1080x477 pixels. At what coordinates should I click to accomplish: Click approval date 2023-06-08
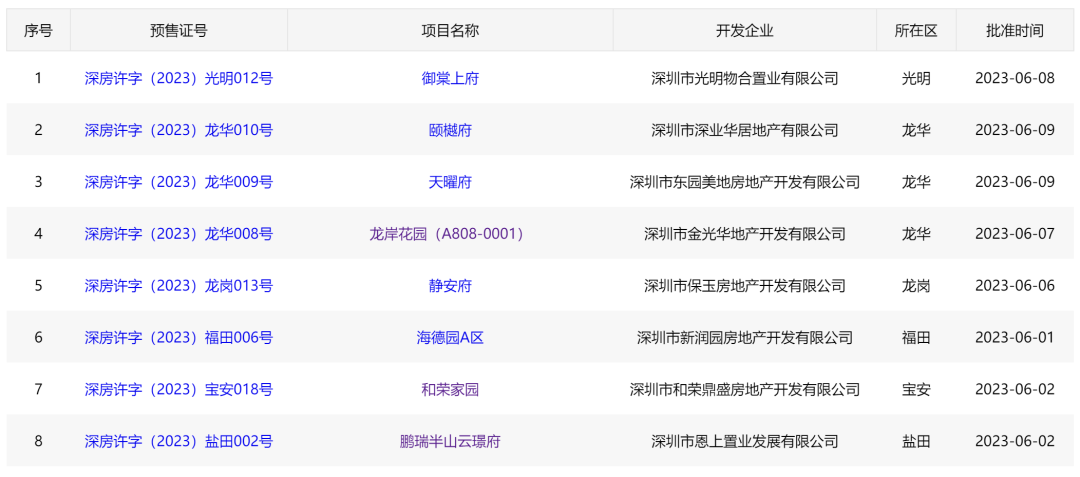click(x=1015, y=78)
